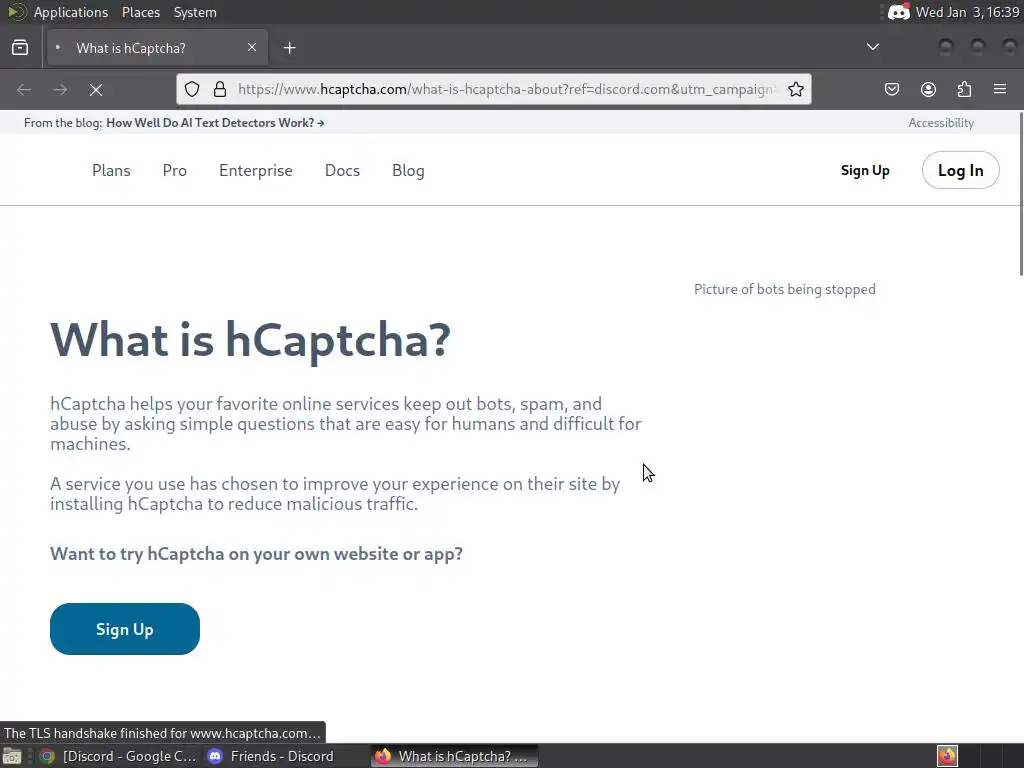Bookmark this page with the star icon
The image size is (1024, 768).
click(x=795, y=89)
